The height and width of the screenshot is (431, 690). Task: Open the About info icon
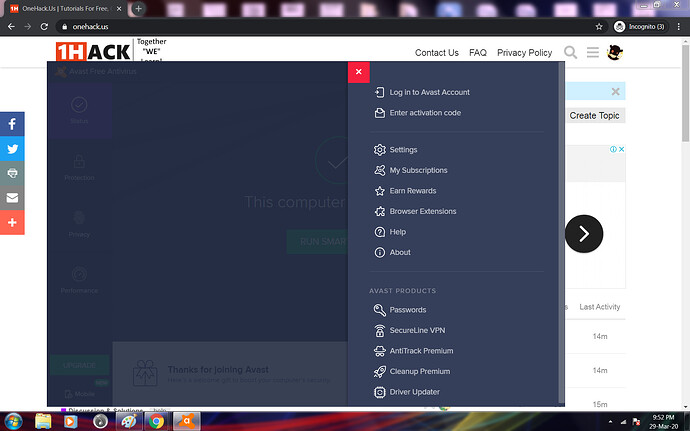379,252
